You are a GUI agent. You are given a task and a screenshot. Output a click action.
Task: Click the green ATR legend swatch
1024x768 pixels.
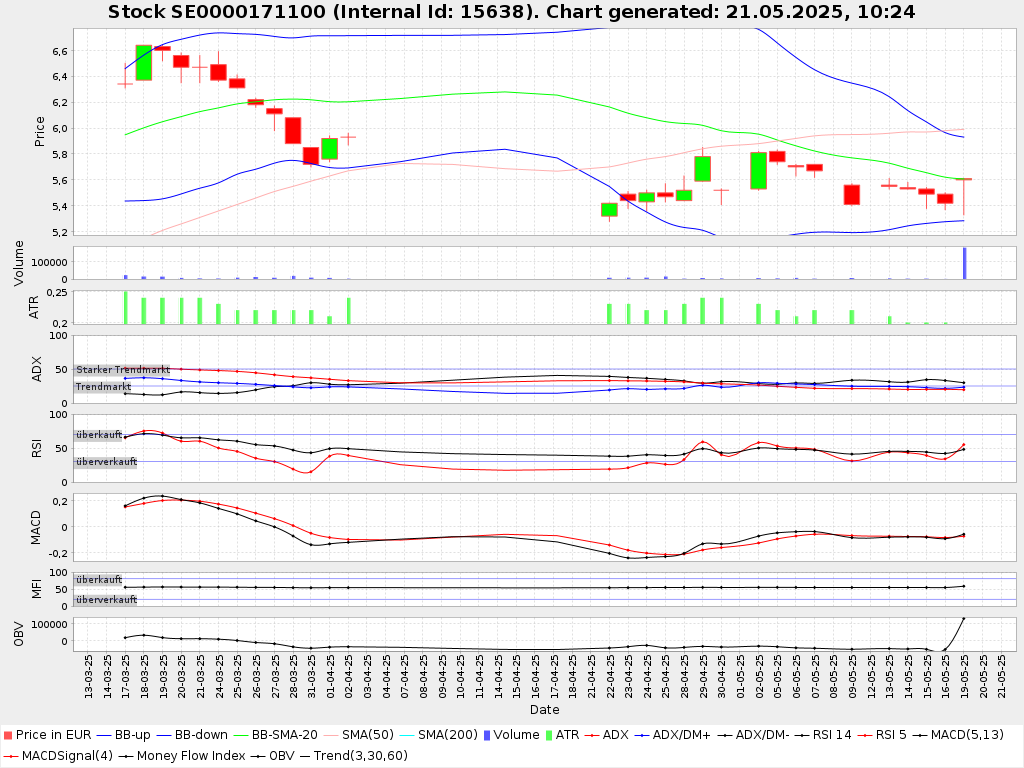tap(549, 735)
